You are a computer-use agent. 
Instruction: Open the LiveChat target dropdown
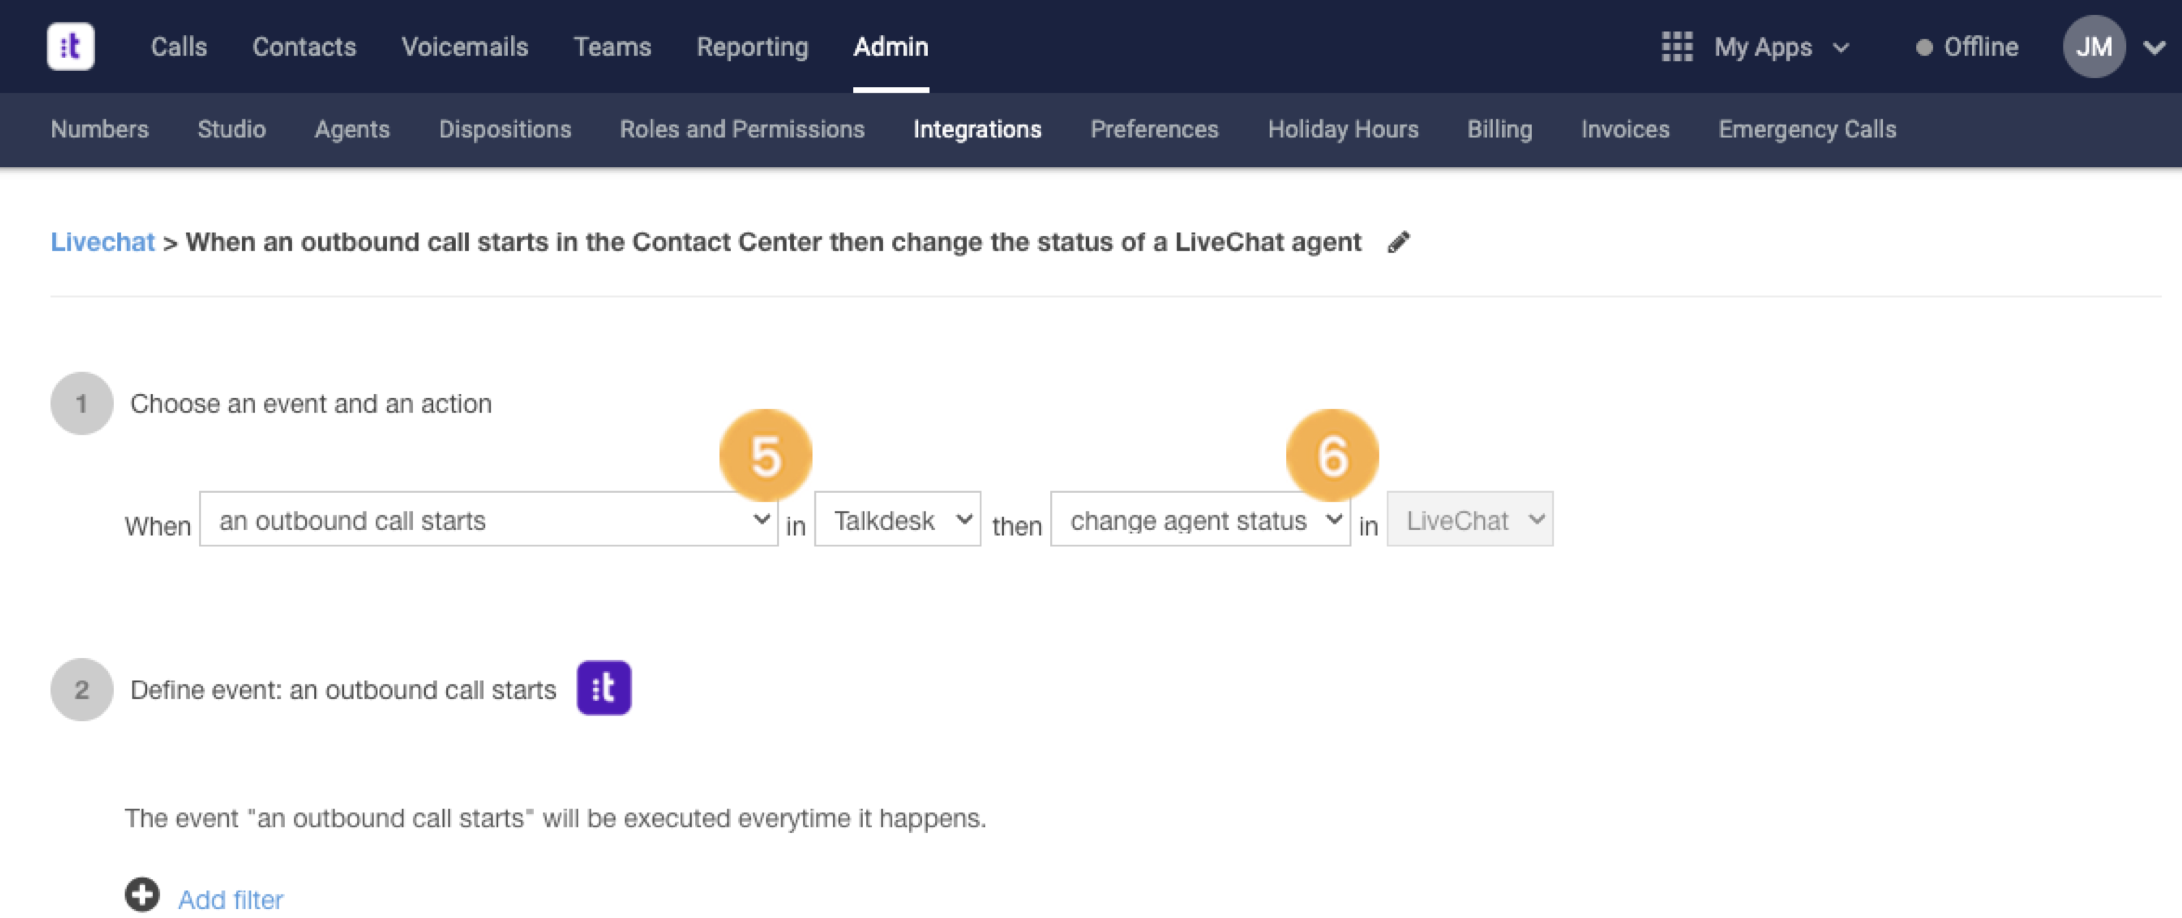click(1470, 519)
